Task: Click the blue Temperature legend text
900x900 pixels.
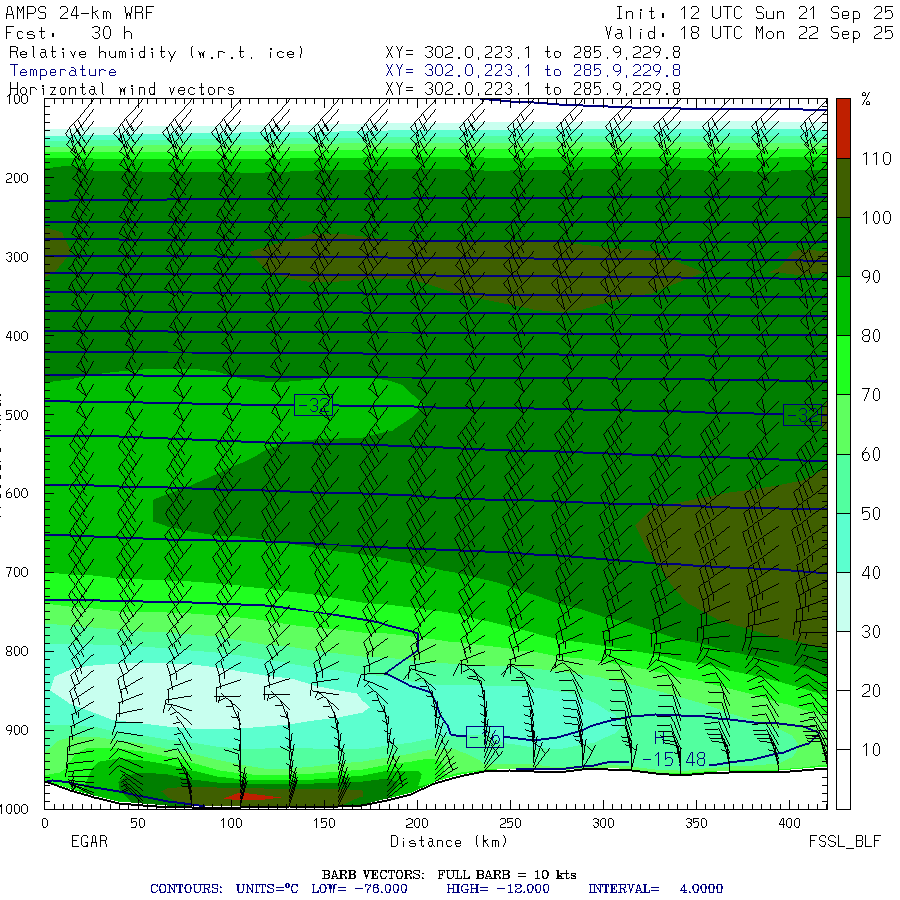Action: coord(63,71)
